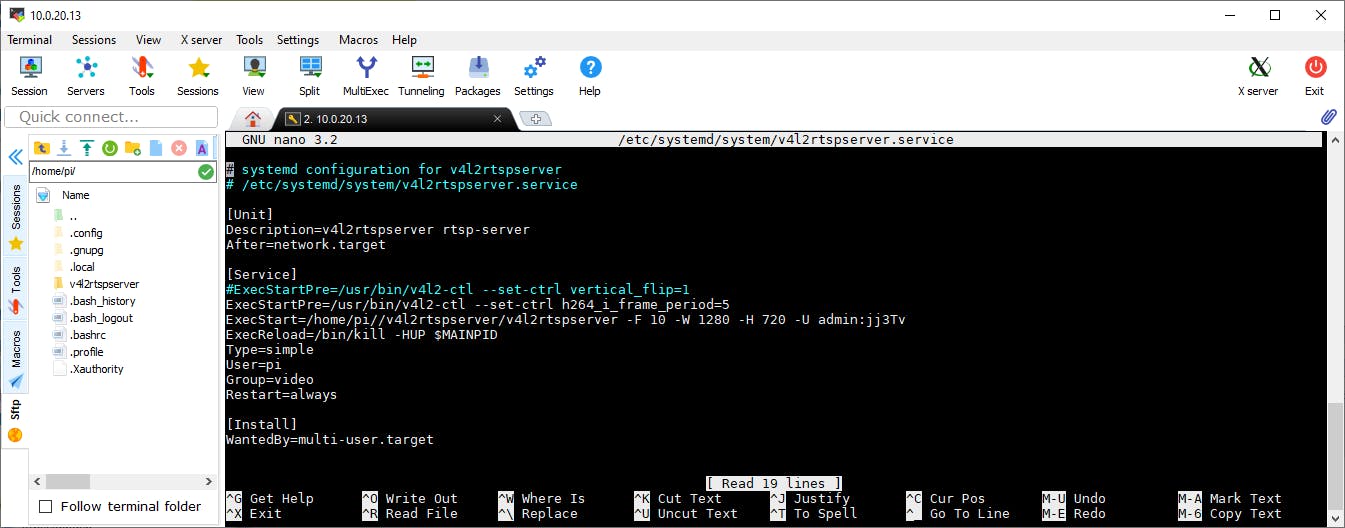Create a new file in SFTP panel
Screen dimensions: 1345x528
pos(156,148)
